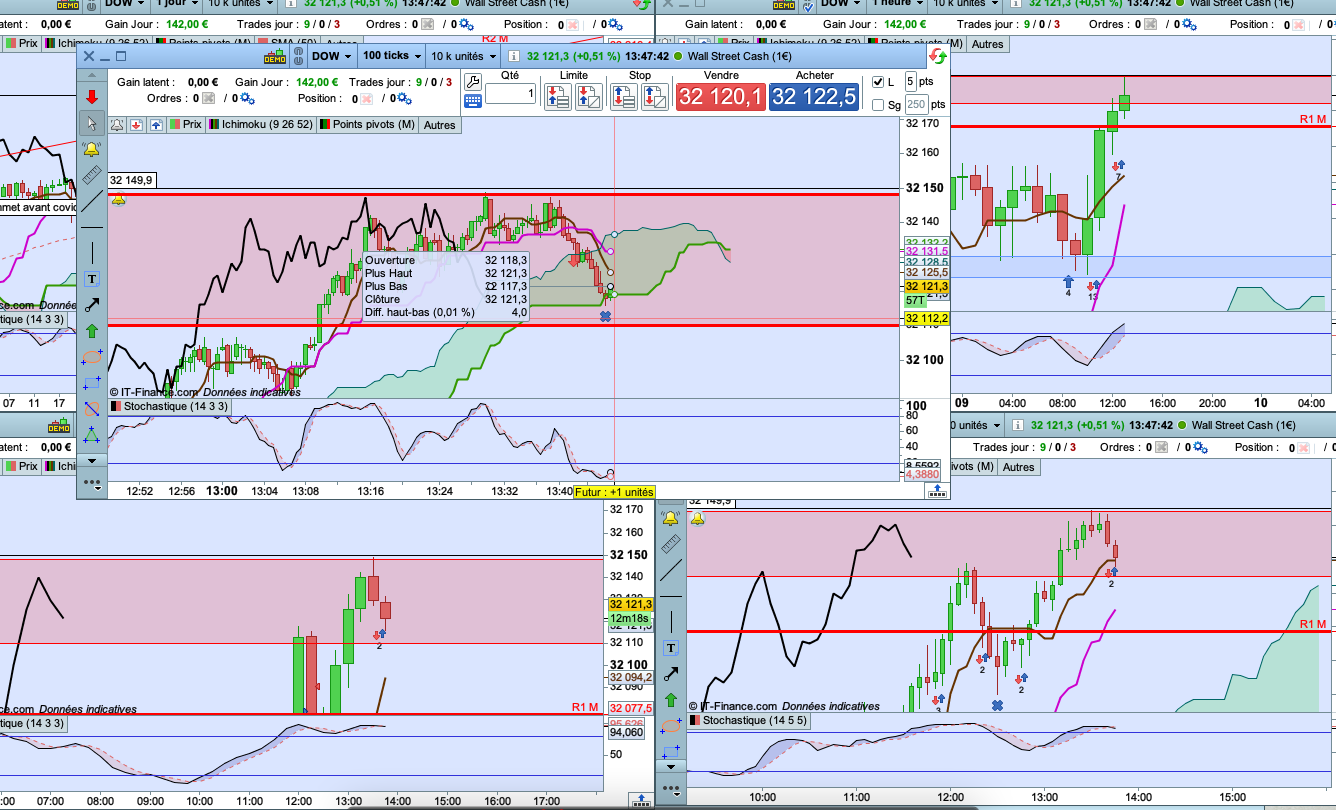This screenshot has width=1336, height=810.
Task: Open the three-dots menu at front window sidebar bottom
Action: click(91, 483)
